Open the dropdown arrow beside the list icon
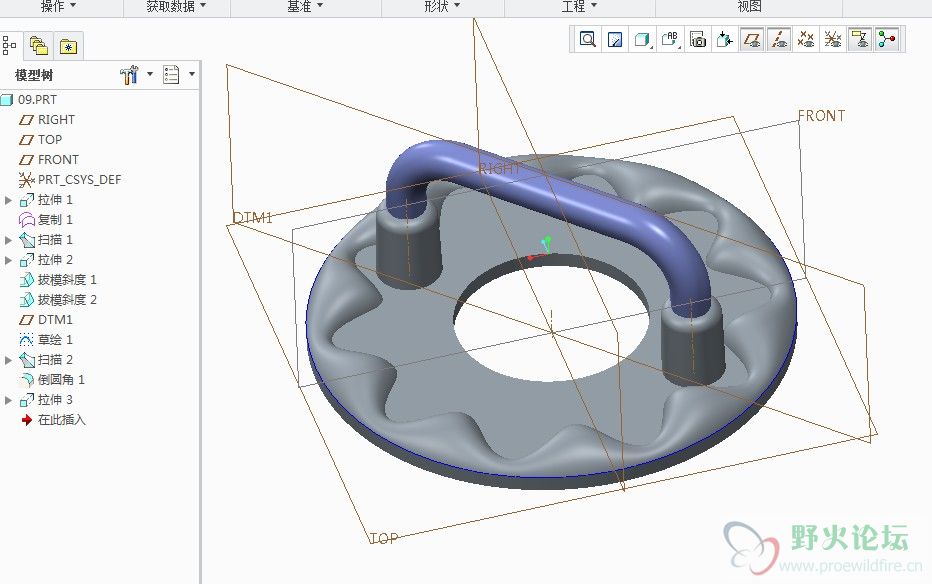Image resolution: width=932 pixels, height=584 pixels. [x=192, y=74]
